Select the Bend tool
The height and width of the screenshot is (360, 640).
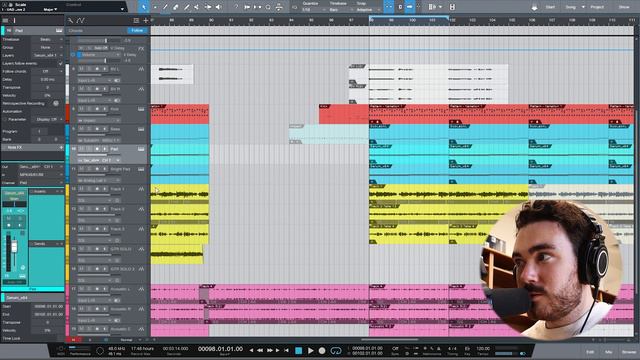tap(207, 7)
